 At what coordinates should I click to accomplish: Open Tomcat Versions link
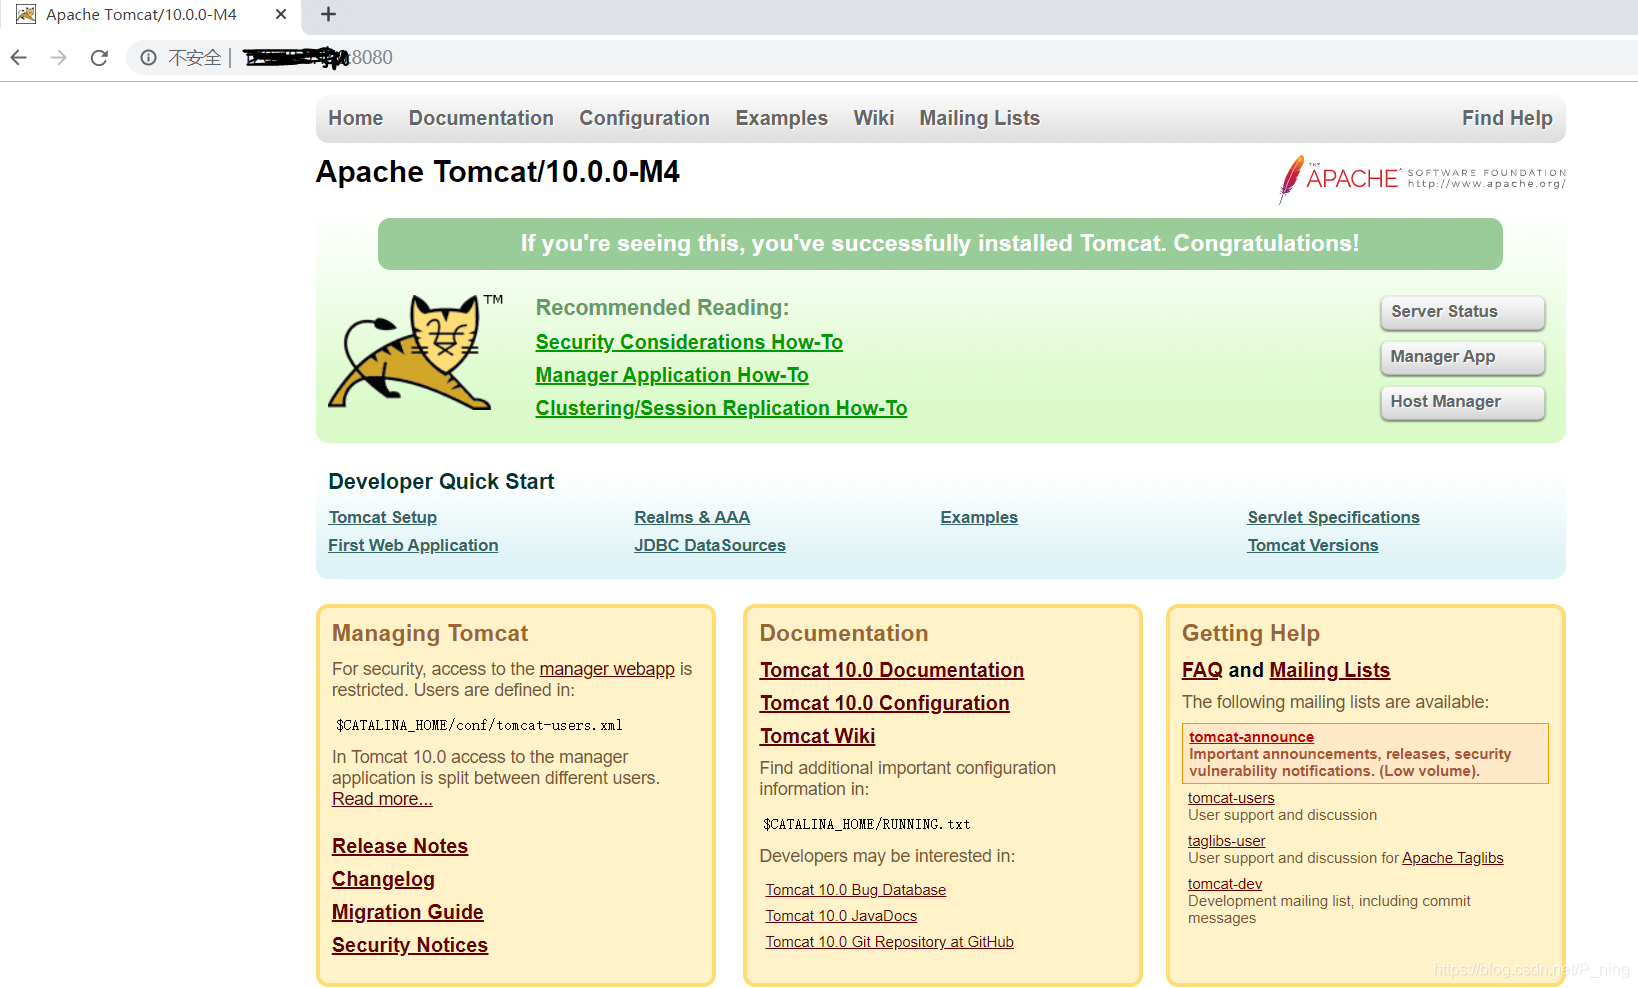1313,545
